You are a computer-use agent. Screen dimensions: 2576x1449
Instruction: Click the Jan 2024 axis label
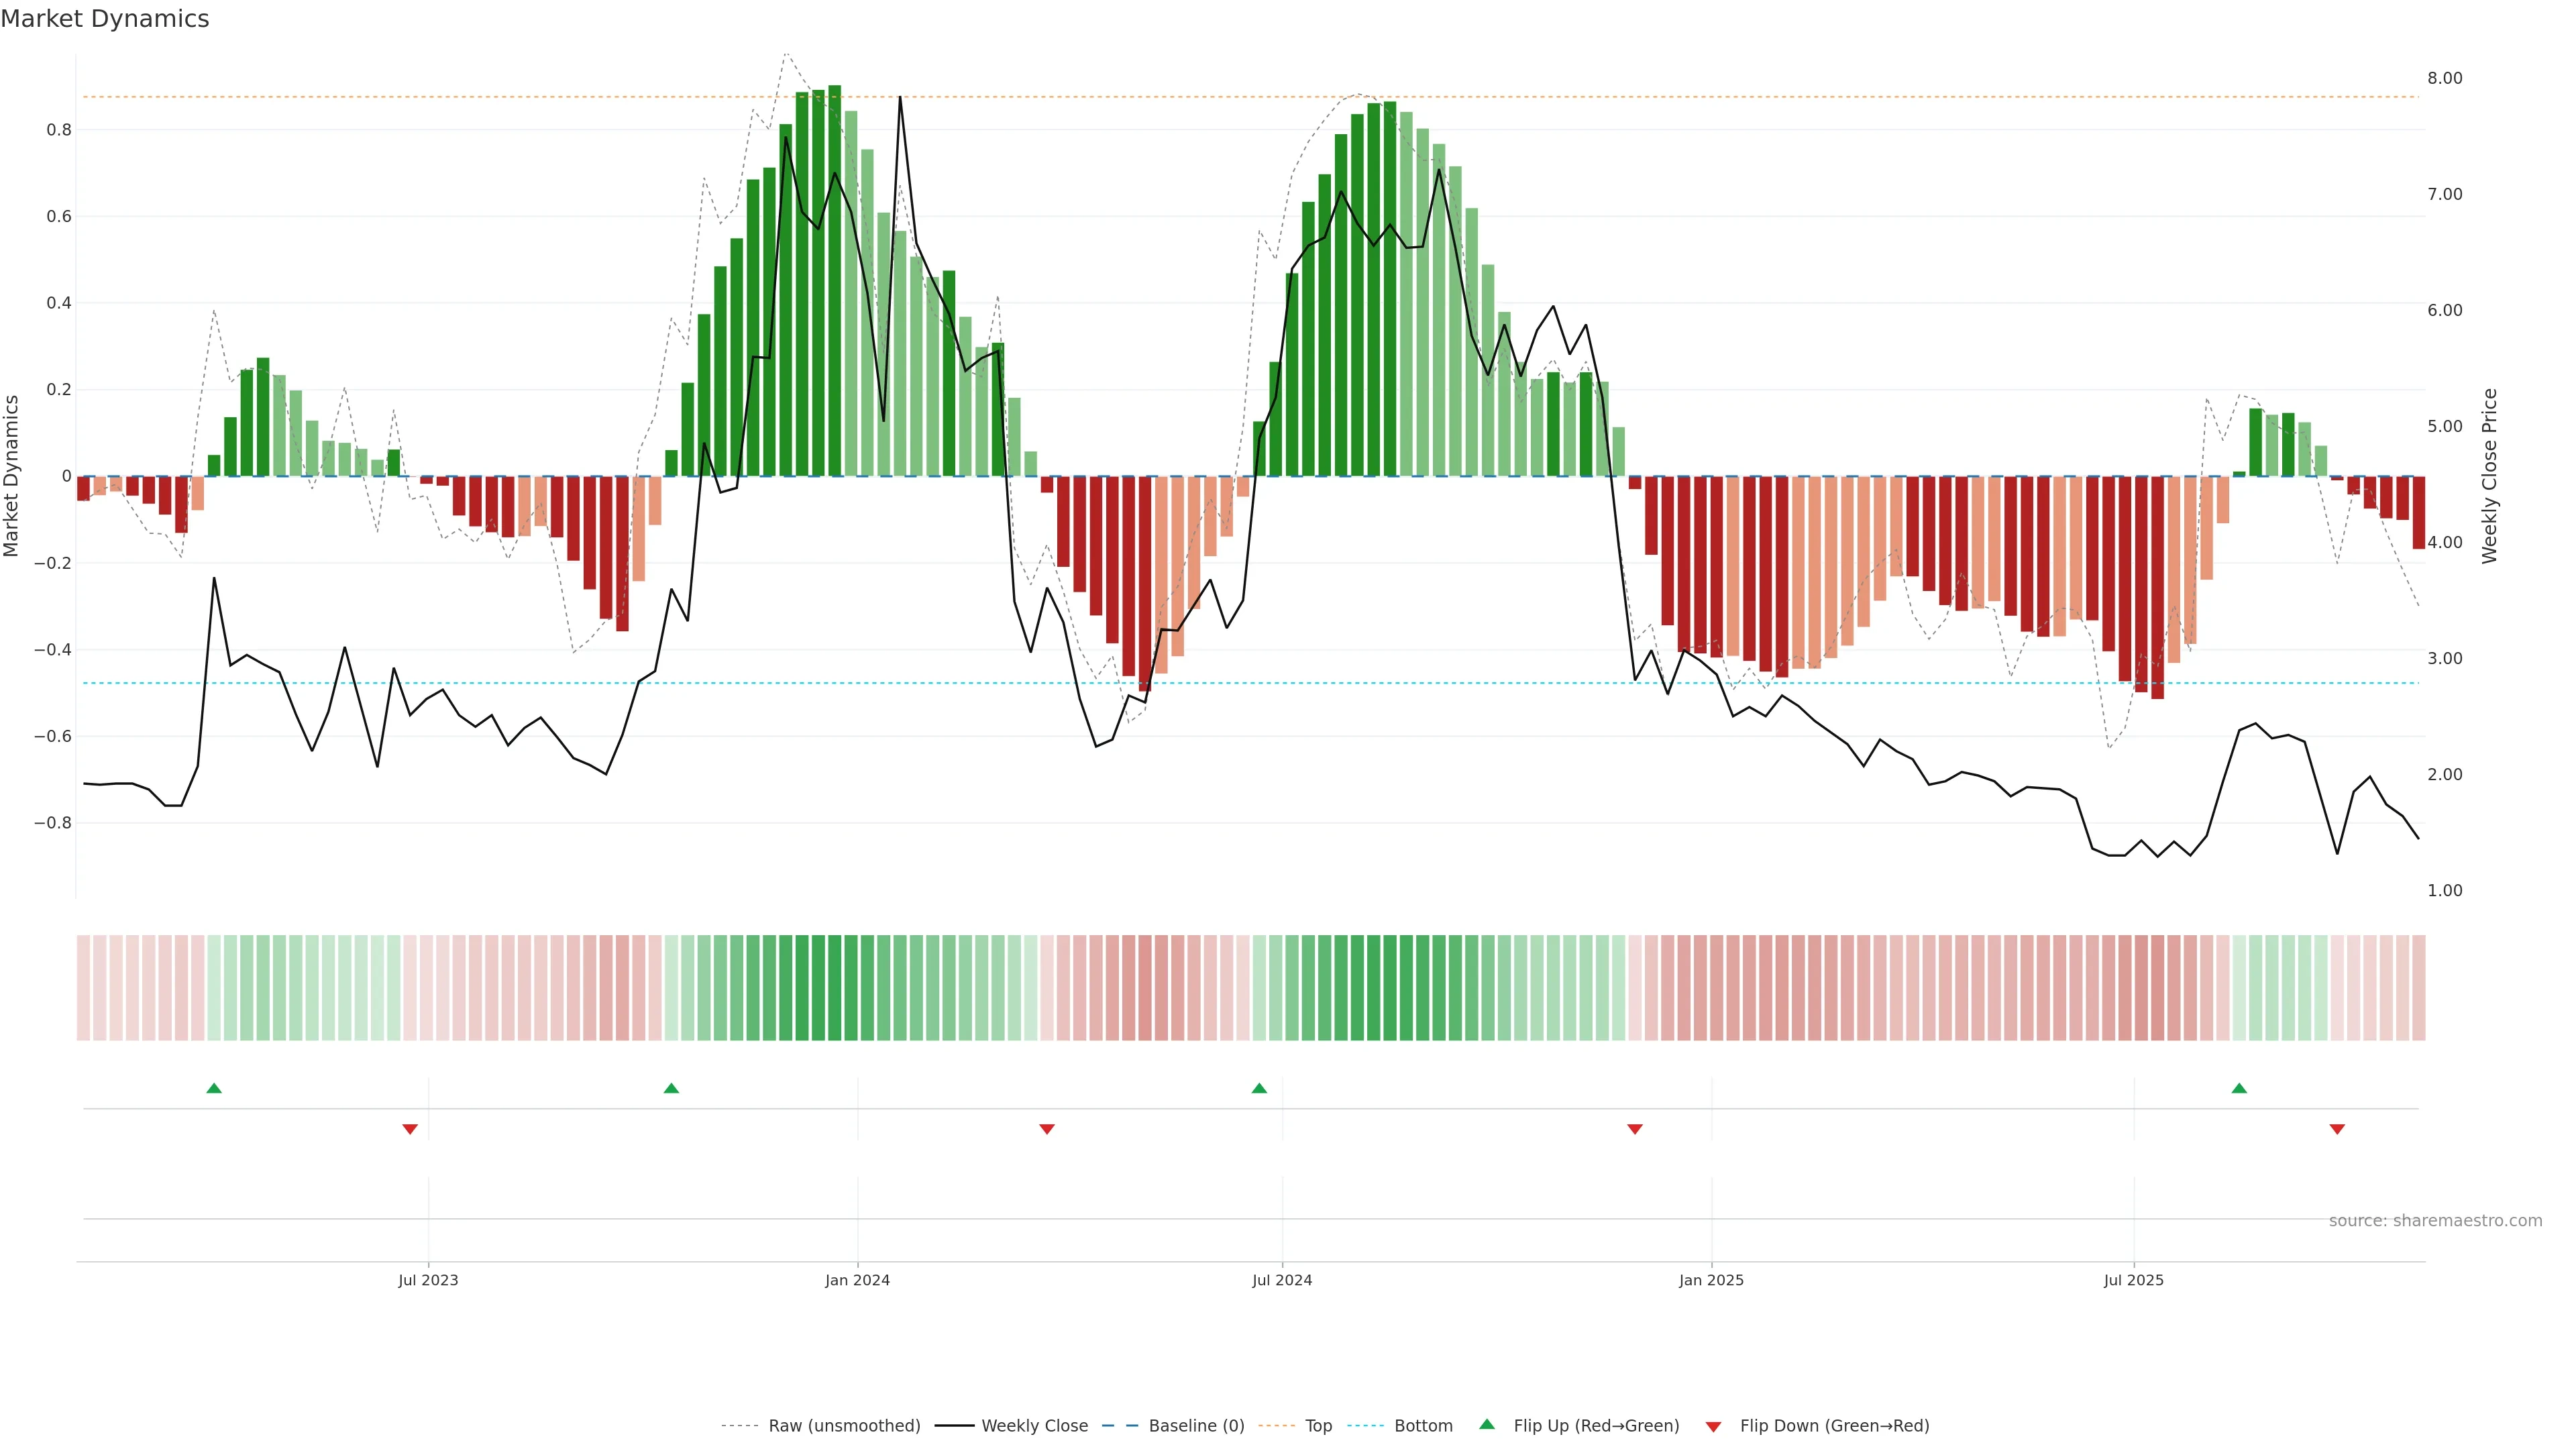pos(857,1280)
